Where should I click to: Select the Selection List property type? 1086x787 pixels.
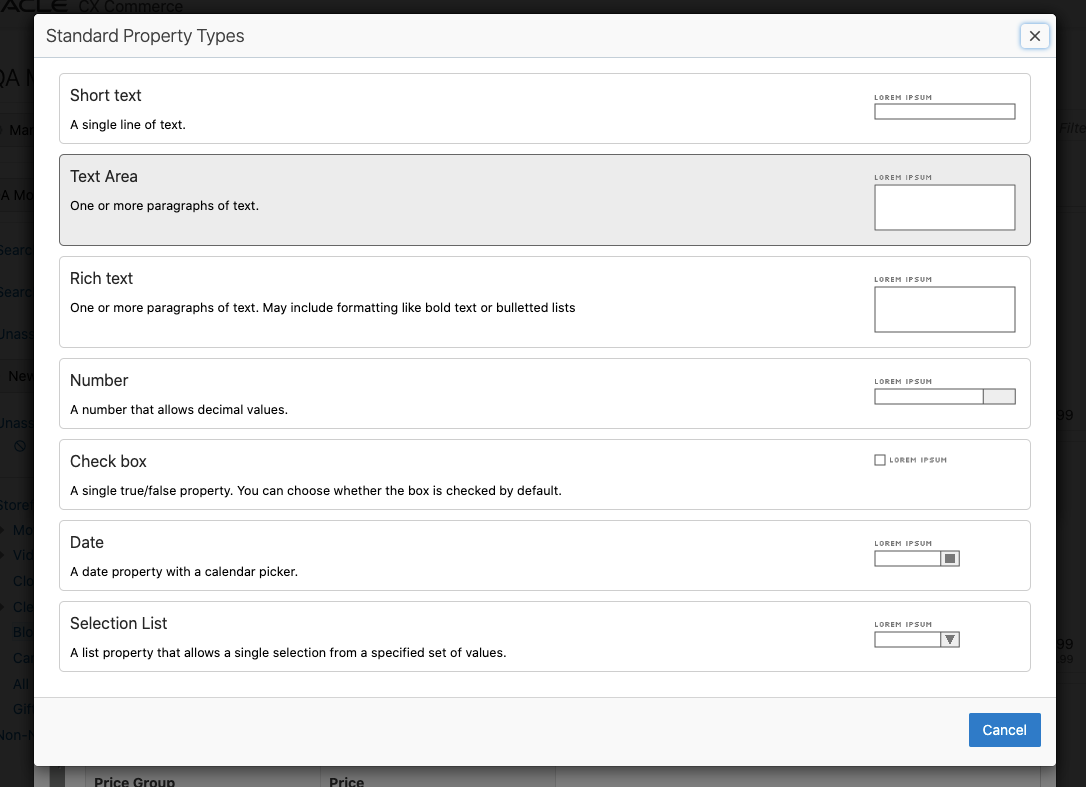tap(118, 624)
